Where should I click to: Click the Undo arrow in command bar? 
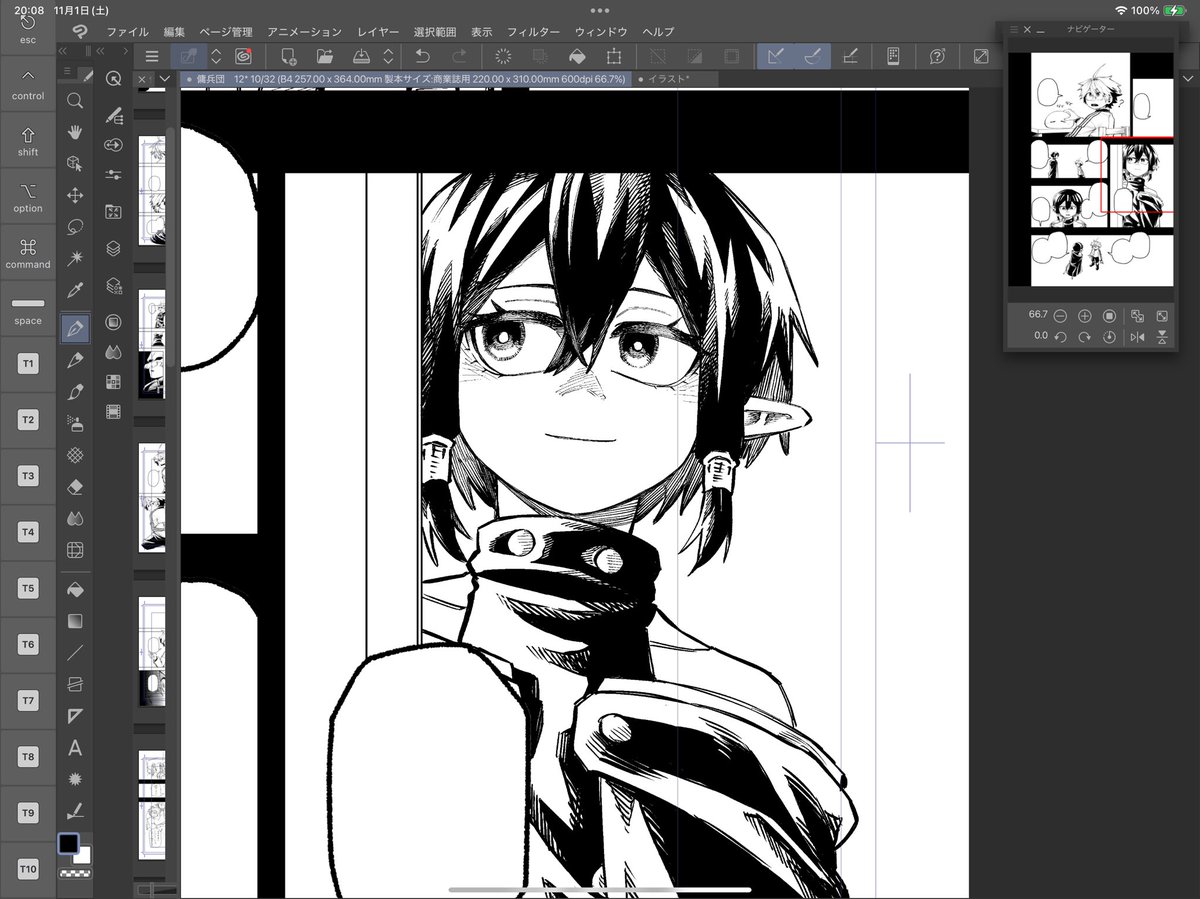point(422,56)
